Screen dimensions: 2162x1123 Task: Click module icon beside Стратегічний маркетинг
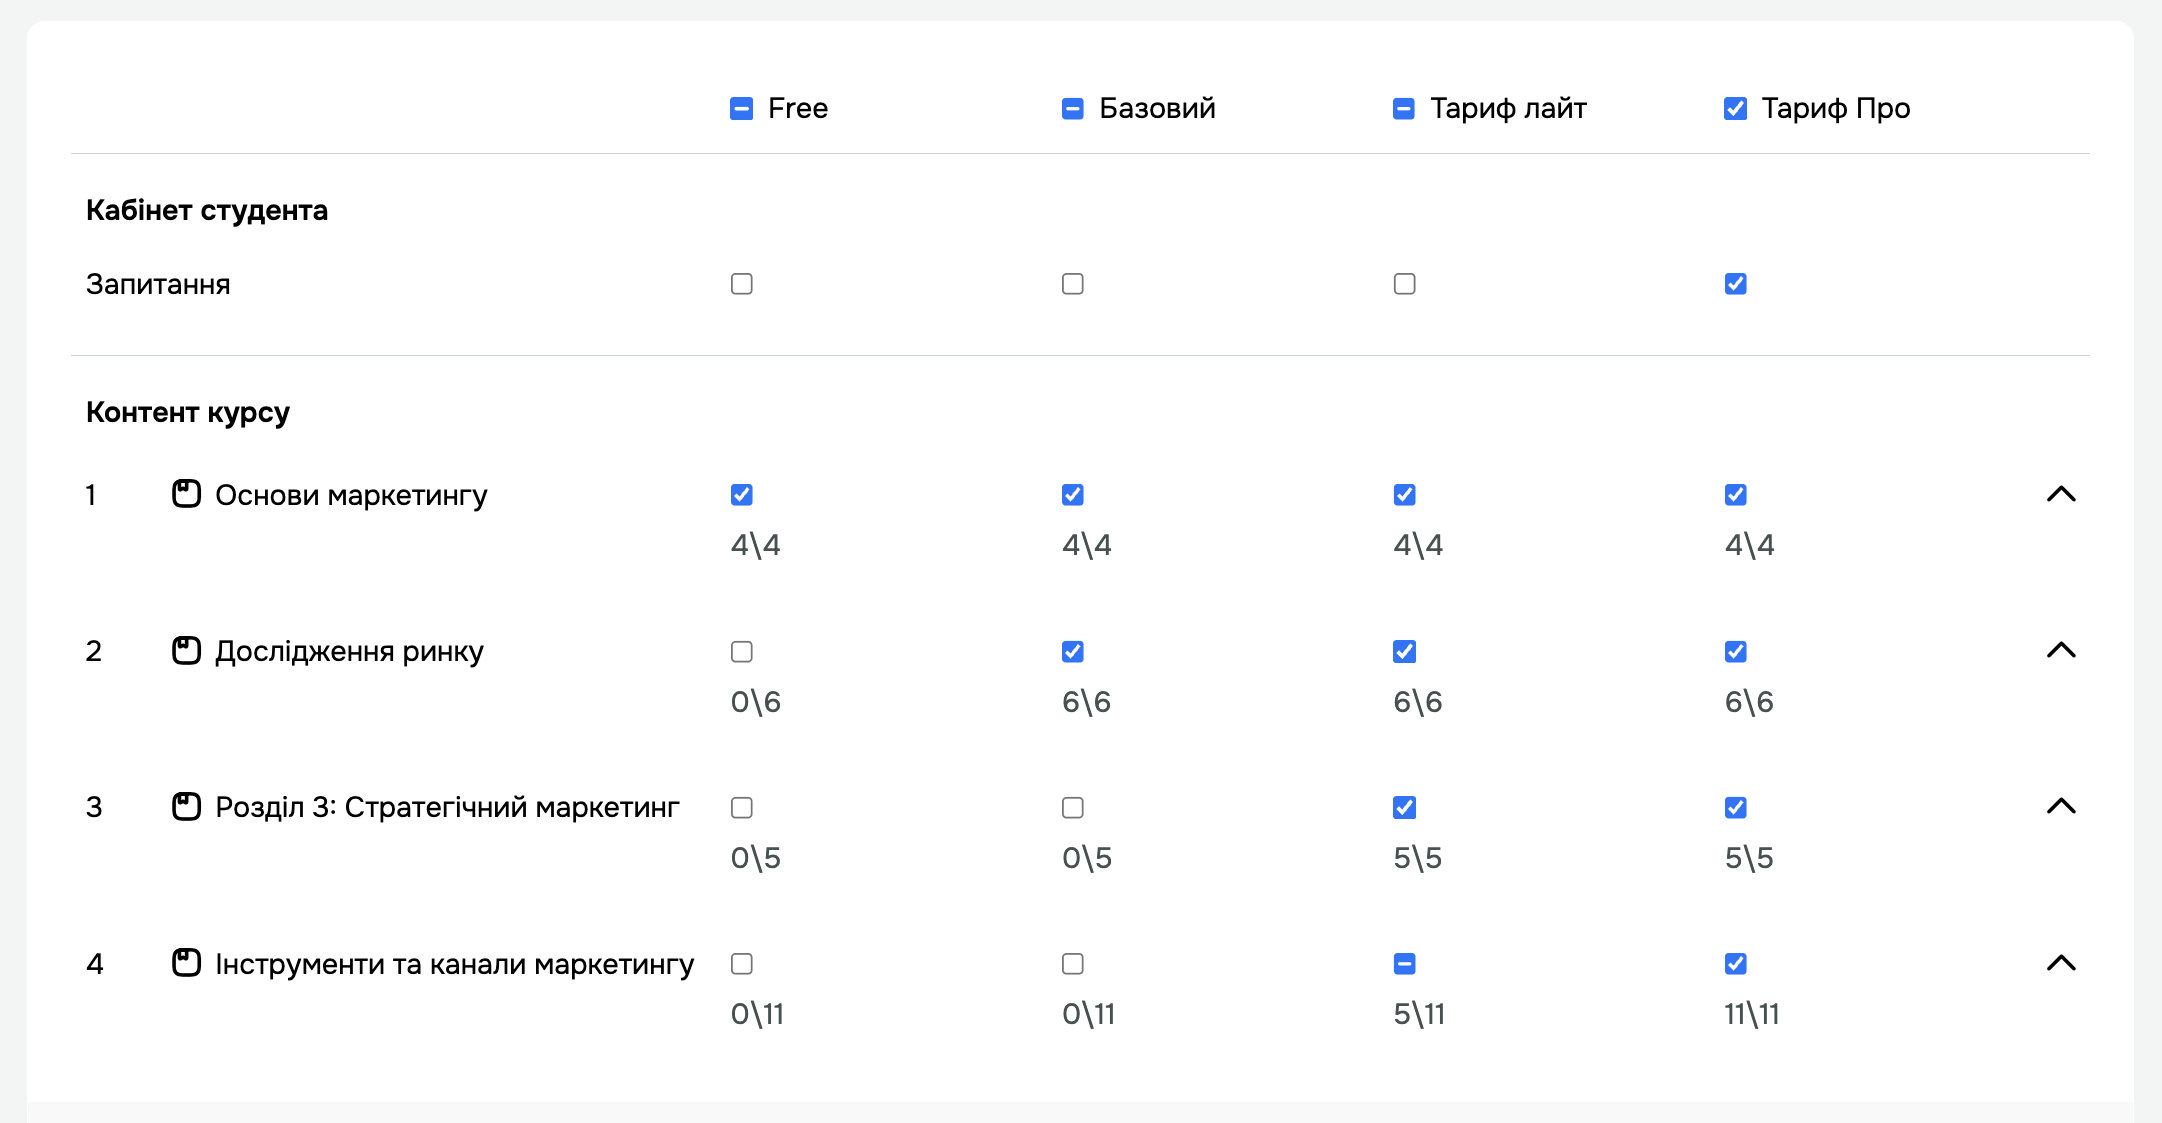tap(186, 807)
